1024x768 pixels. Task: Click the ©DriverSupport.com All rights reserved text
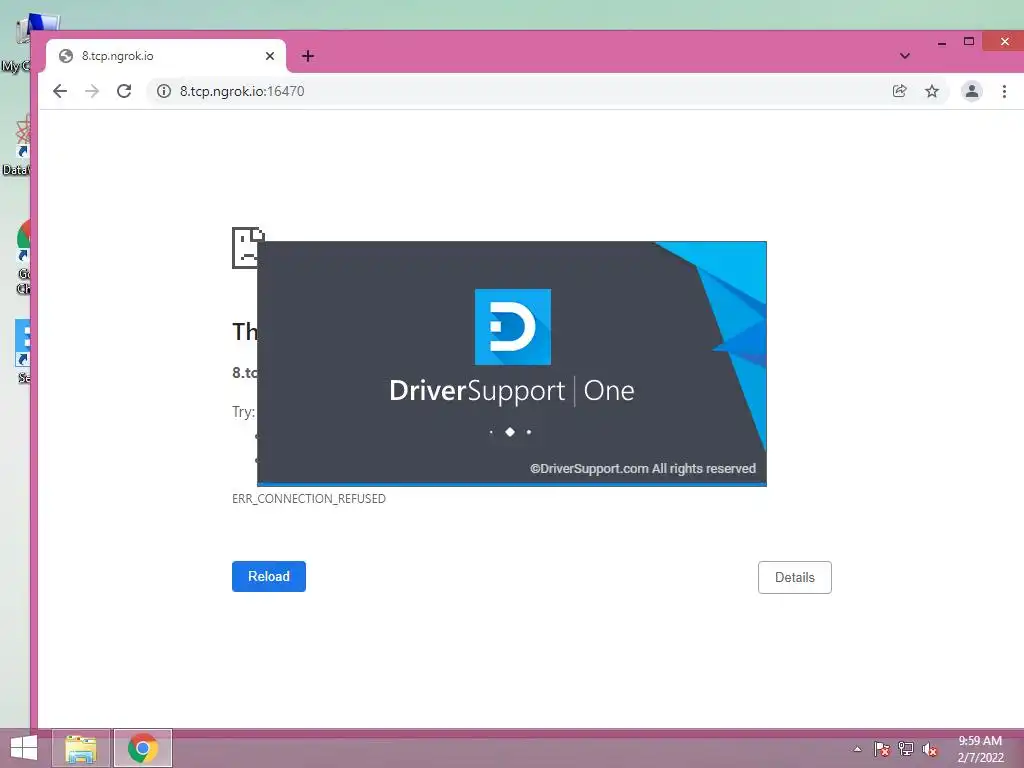[x=643, y=468]
